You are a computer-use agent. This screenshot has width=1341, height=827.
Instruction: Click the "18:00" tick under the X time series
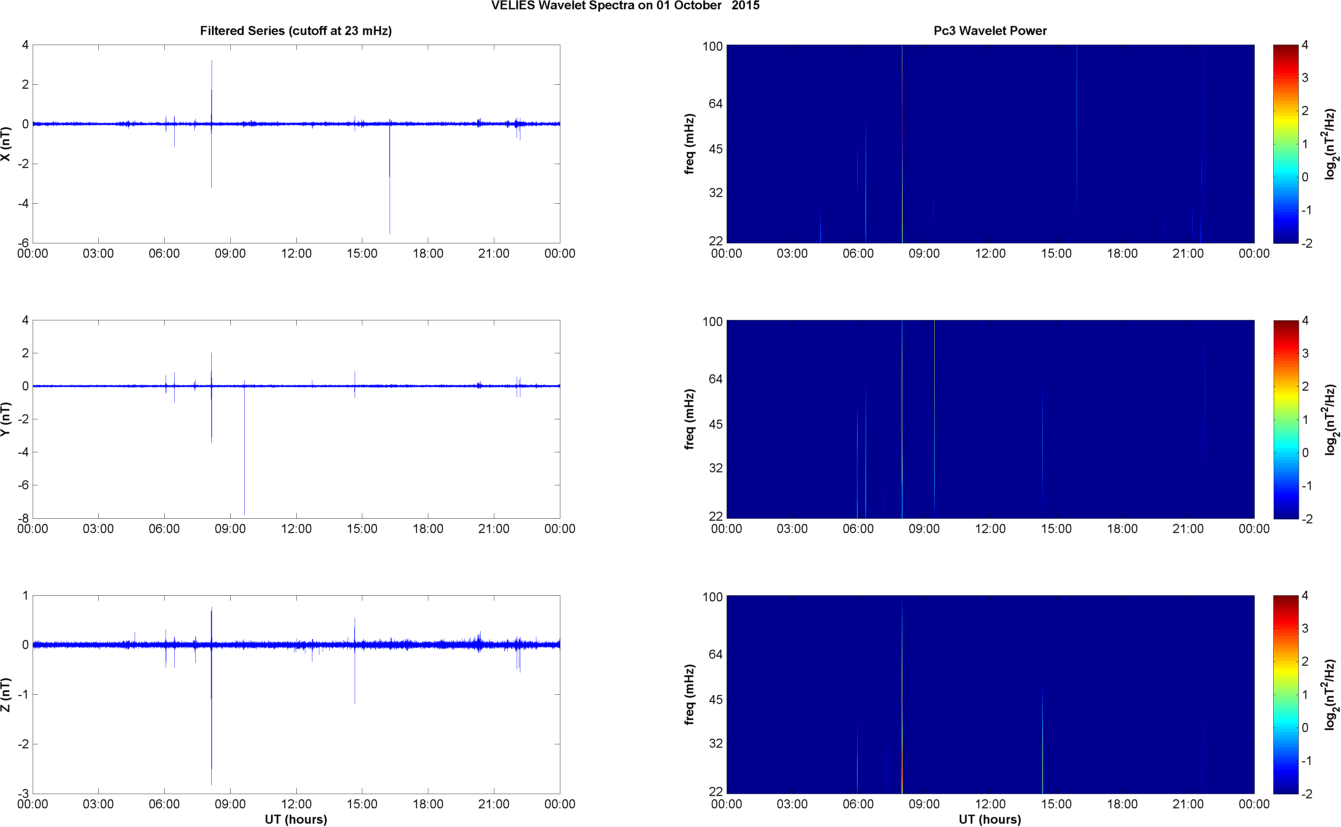pos(428,253)
